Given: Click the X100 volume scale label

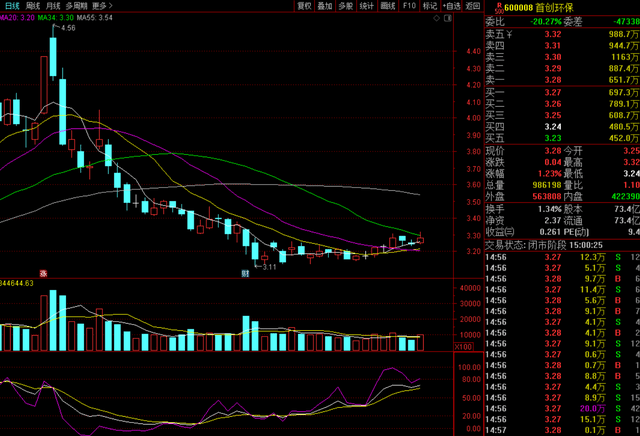Looking at the screenshot, I should [x=463, y=347].
